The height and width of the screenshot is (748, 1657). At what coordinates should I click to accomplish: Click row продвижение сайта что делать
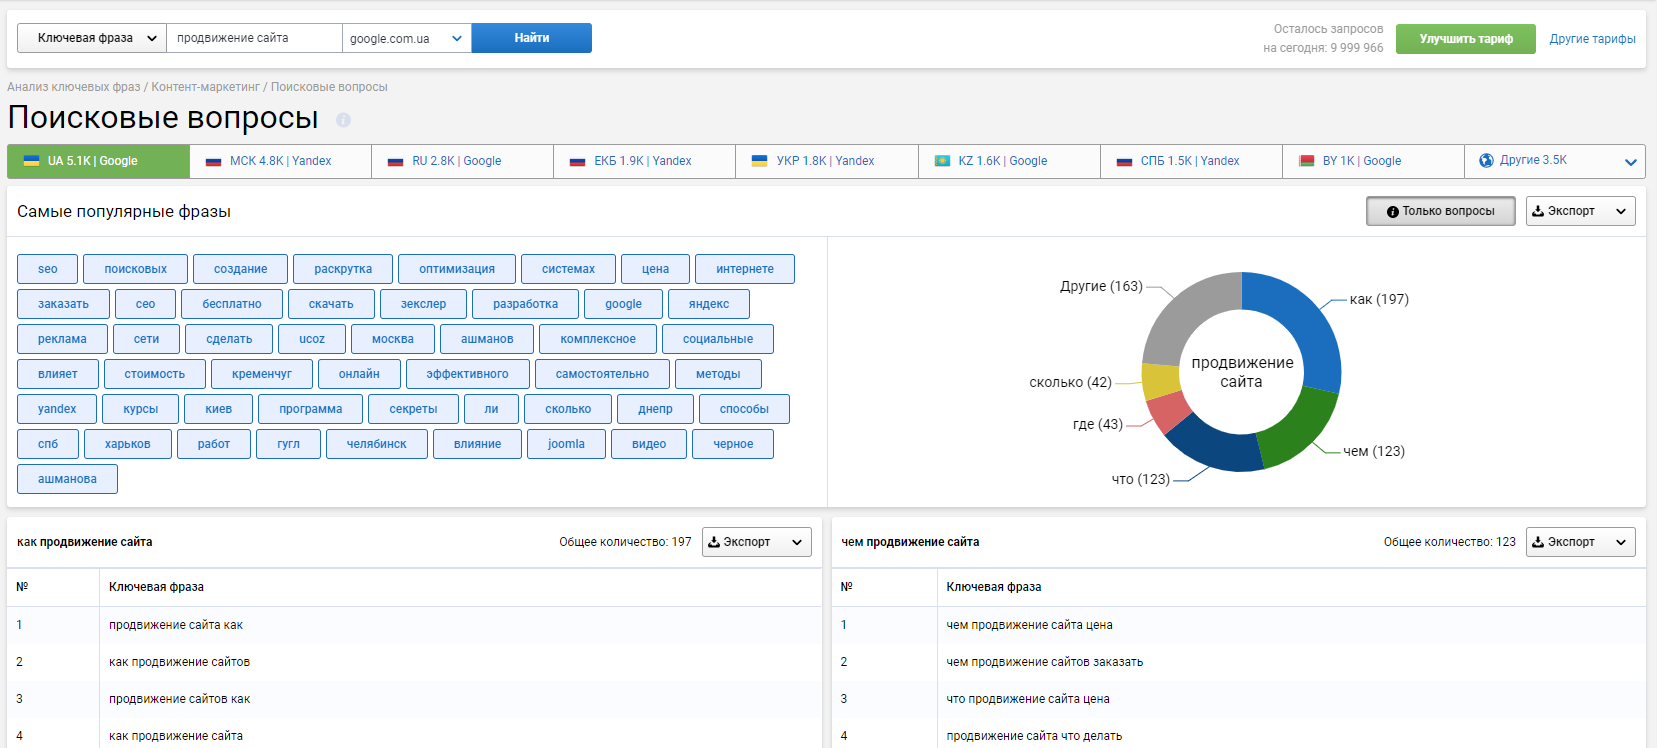pyautogui.click(x=1238, y=736)
